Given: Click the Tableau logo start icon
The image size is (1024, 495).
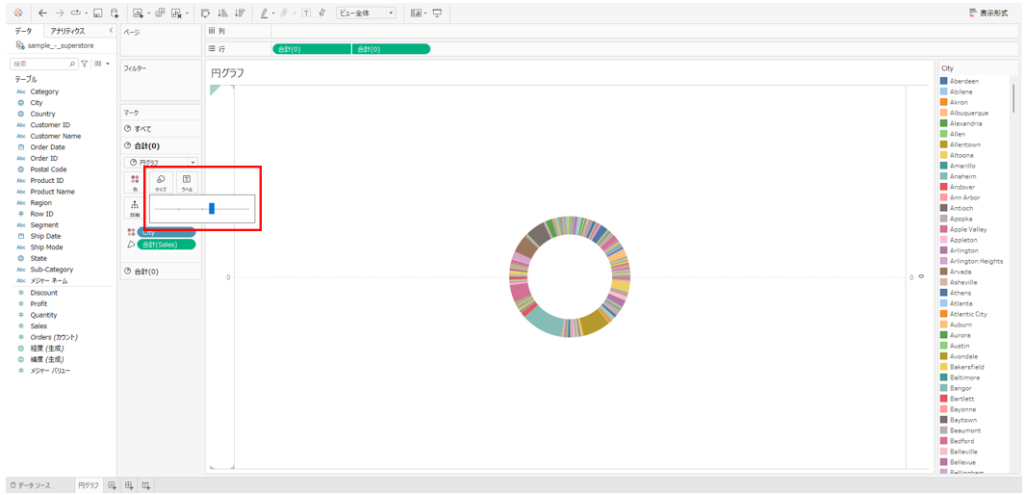Looking at the screenshot, I should (18, 13).
